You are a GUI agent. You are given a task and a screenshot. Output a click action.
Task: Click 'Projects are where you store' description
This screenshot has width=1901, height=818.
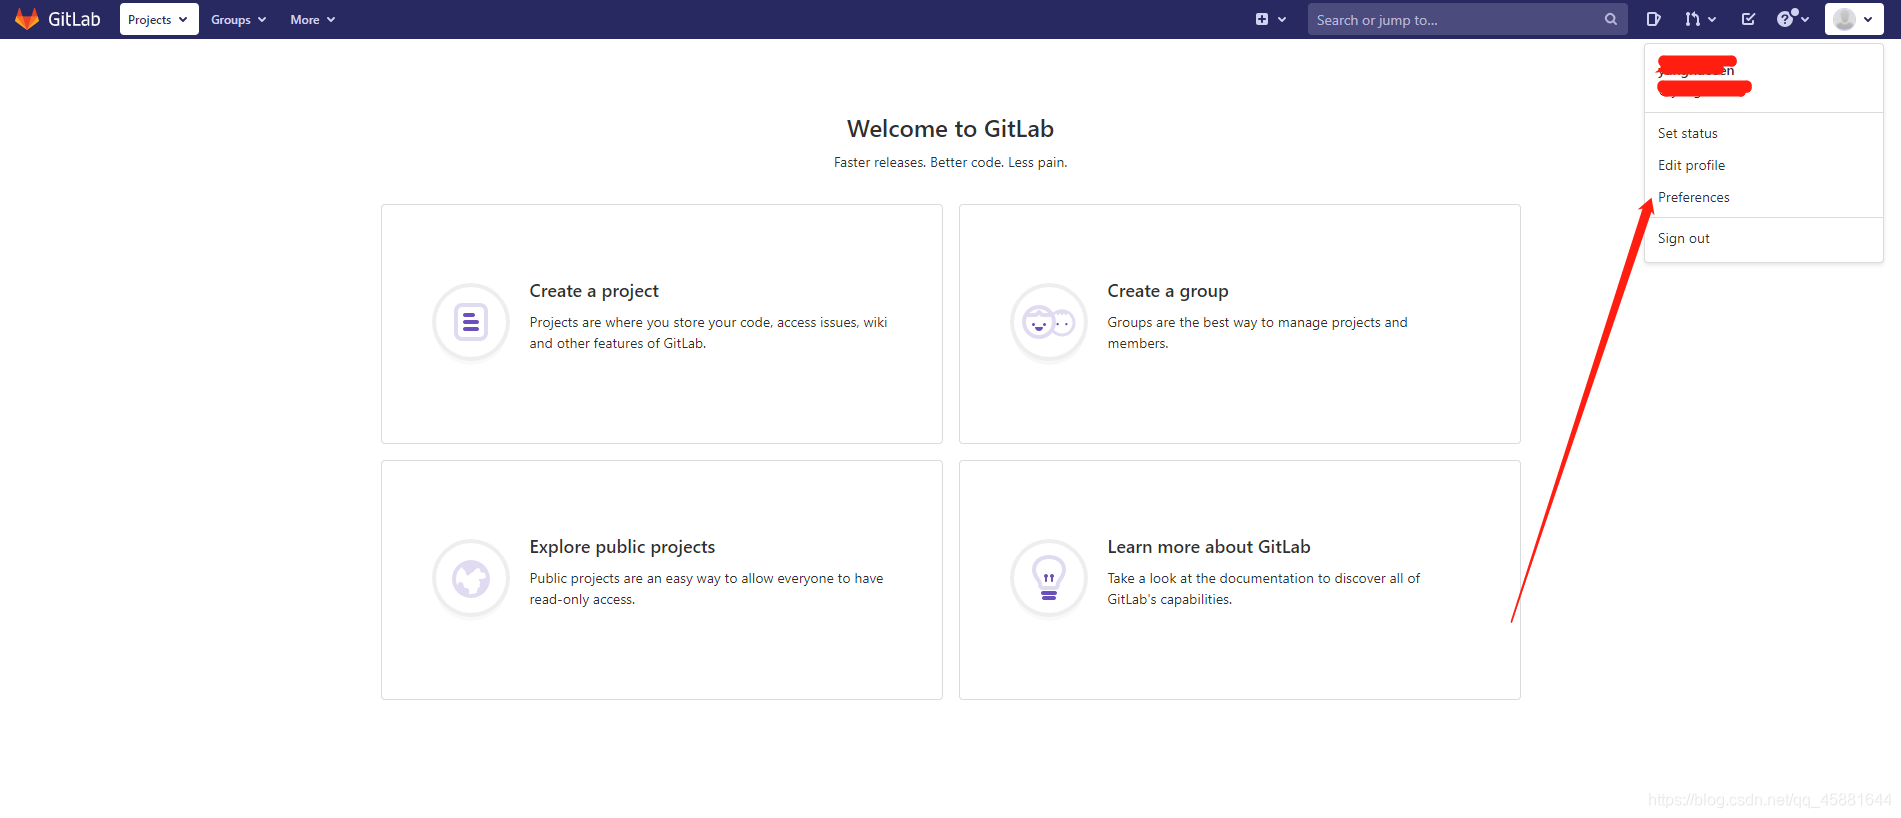pos(708,333)
